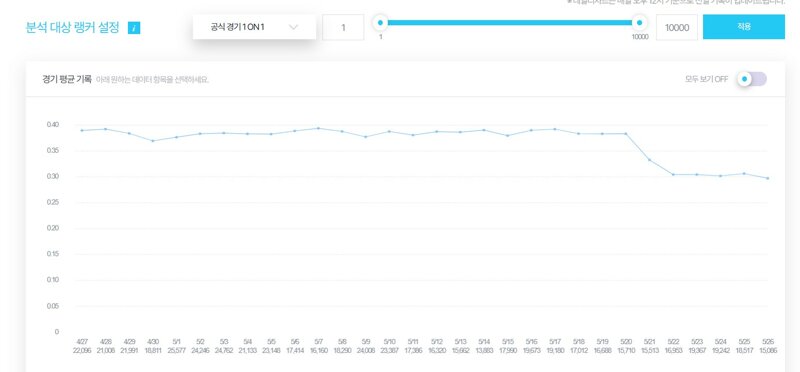Click the 모두 보기 OFF label text

pos(706,80)
